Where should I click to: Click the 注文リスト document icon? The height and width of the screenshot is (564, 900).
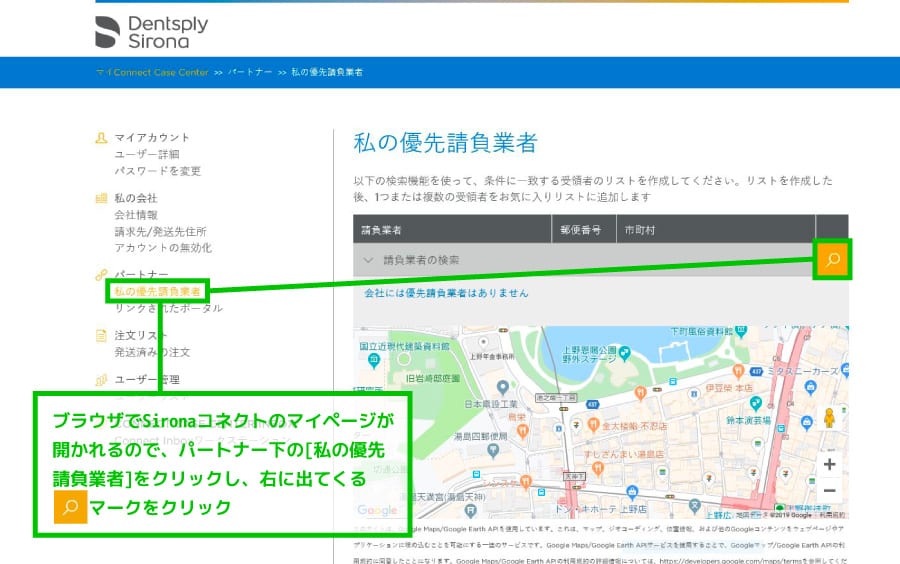101,336
